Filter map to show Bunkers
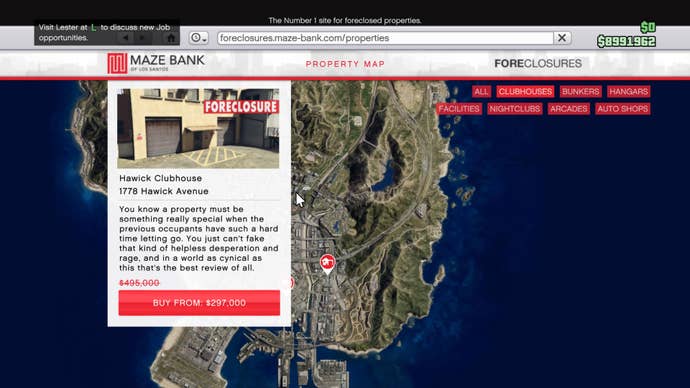 coord(580,92)
